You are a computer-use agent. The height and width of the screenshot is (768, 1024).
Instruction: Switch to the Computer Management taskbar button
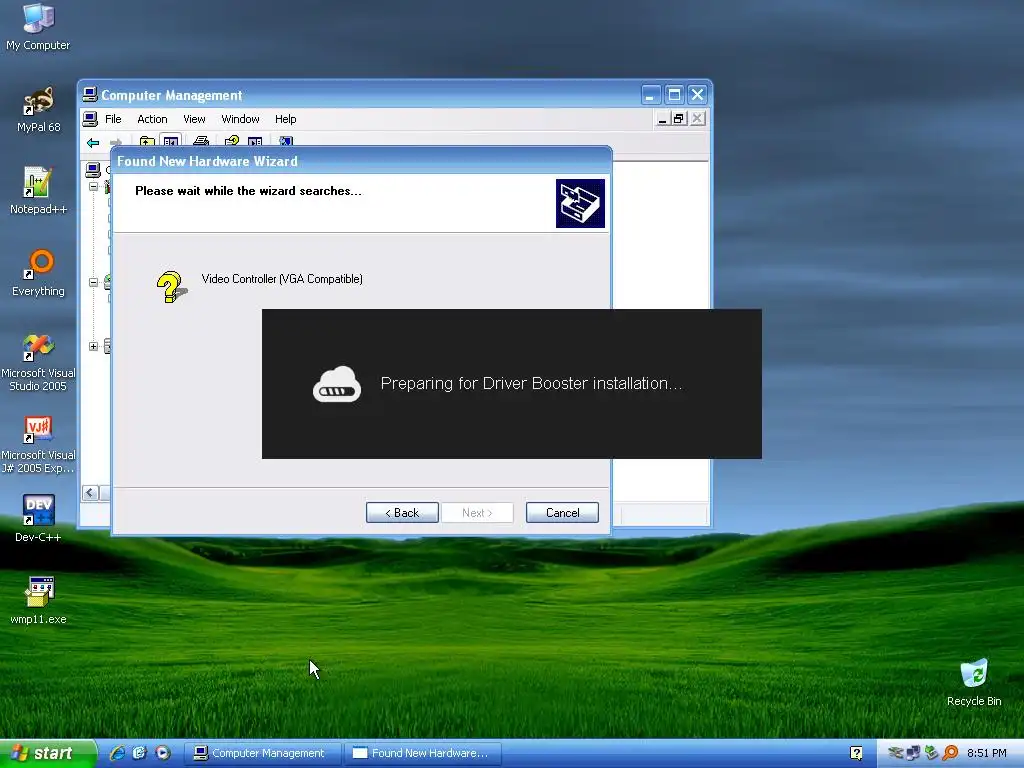pyautogui.click(x=263, y=753)
